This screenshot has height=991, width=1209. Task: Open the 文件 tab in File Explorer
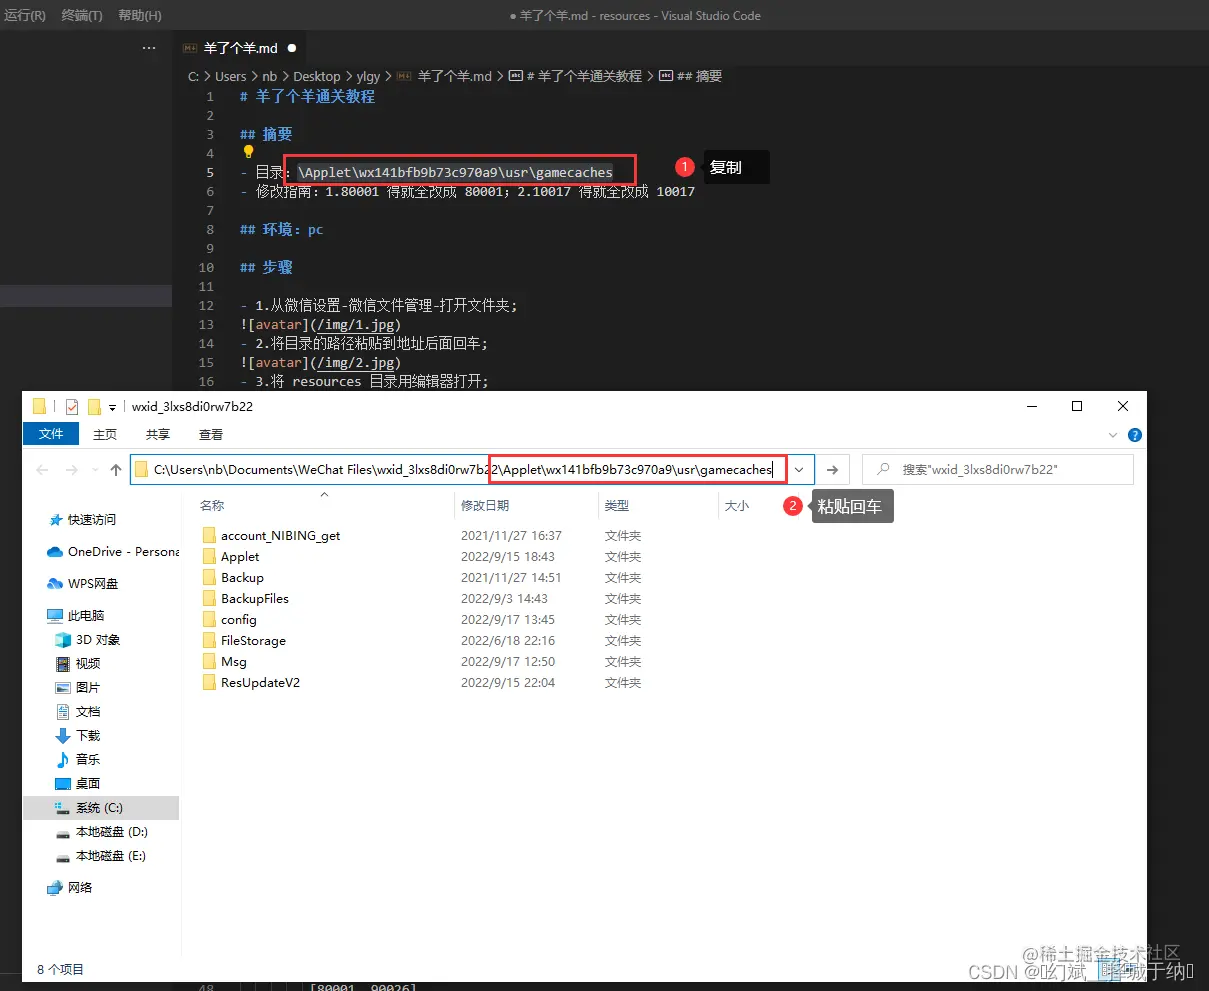[x=51, y=434]
